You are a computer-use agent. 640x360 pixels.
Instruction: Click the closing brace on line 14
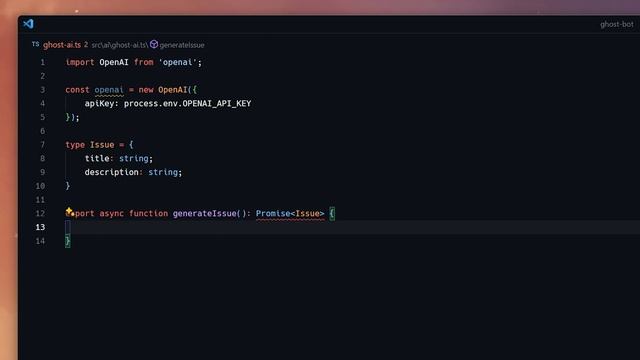pyautogui.click(x=68, y=241)
